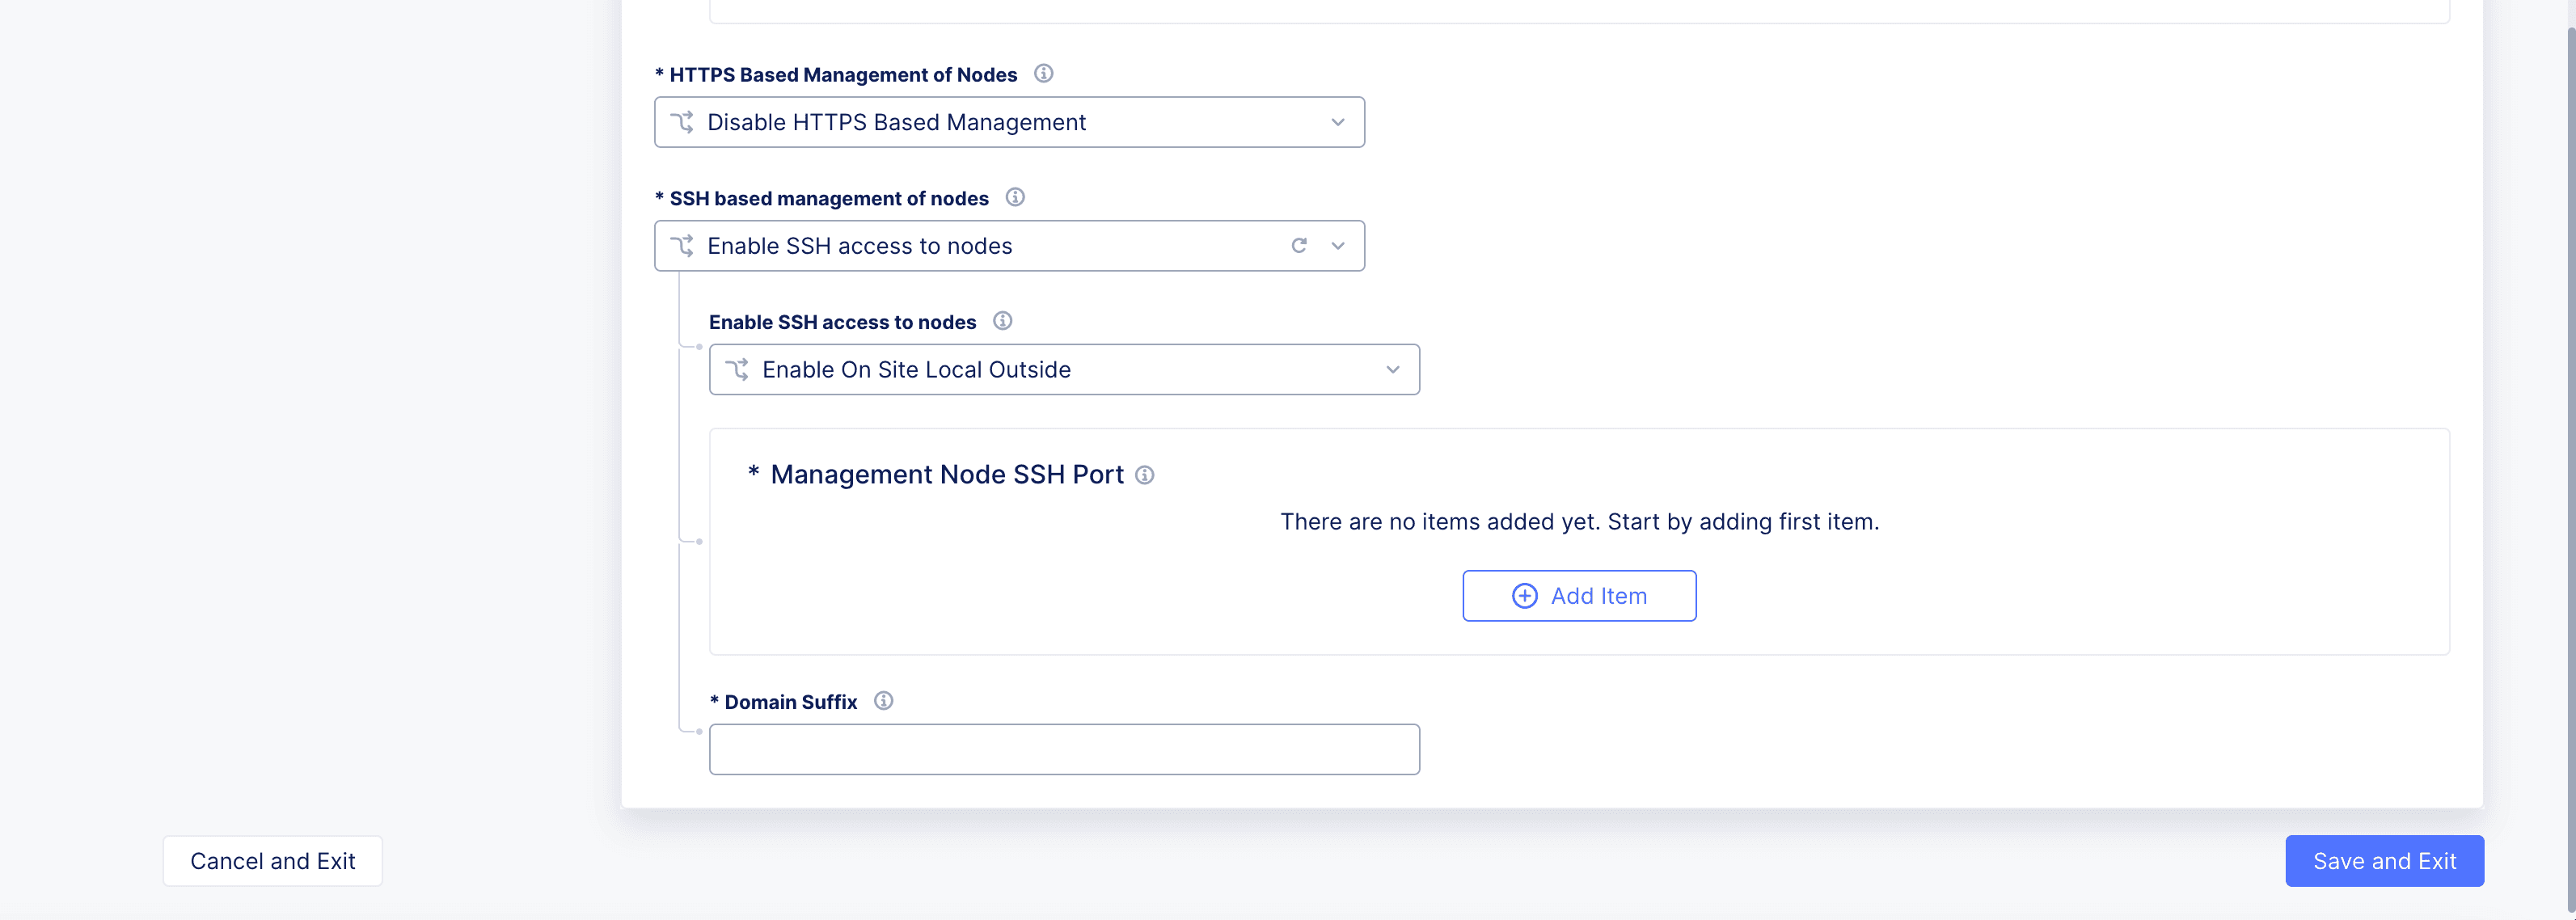
Task: Click the Domain Suffix input field
Action: pyautogui.click(x=1065, y=749)
